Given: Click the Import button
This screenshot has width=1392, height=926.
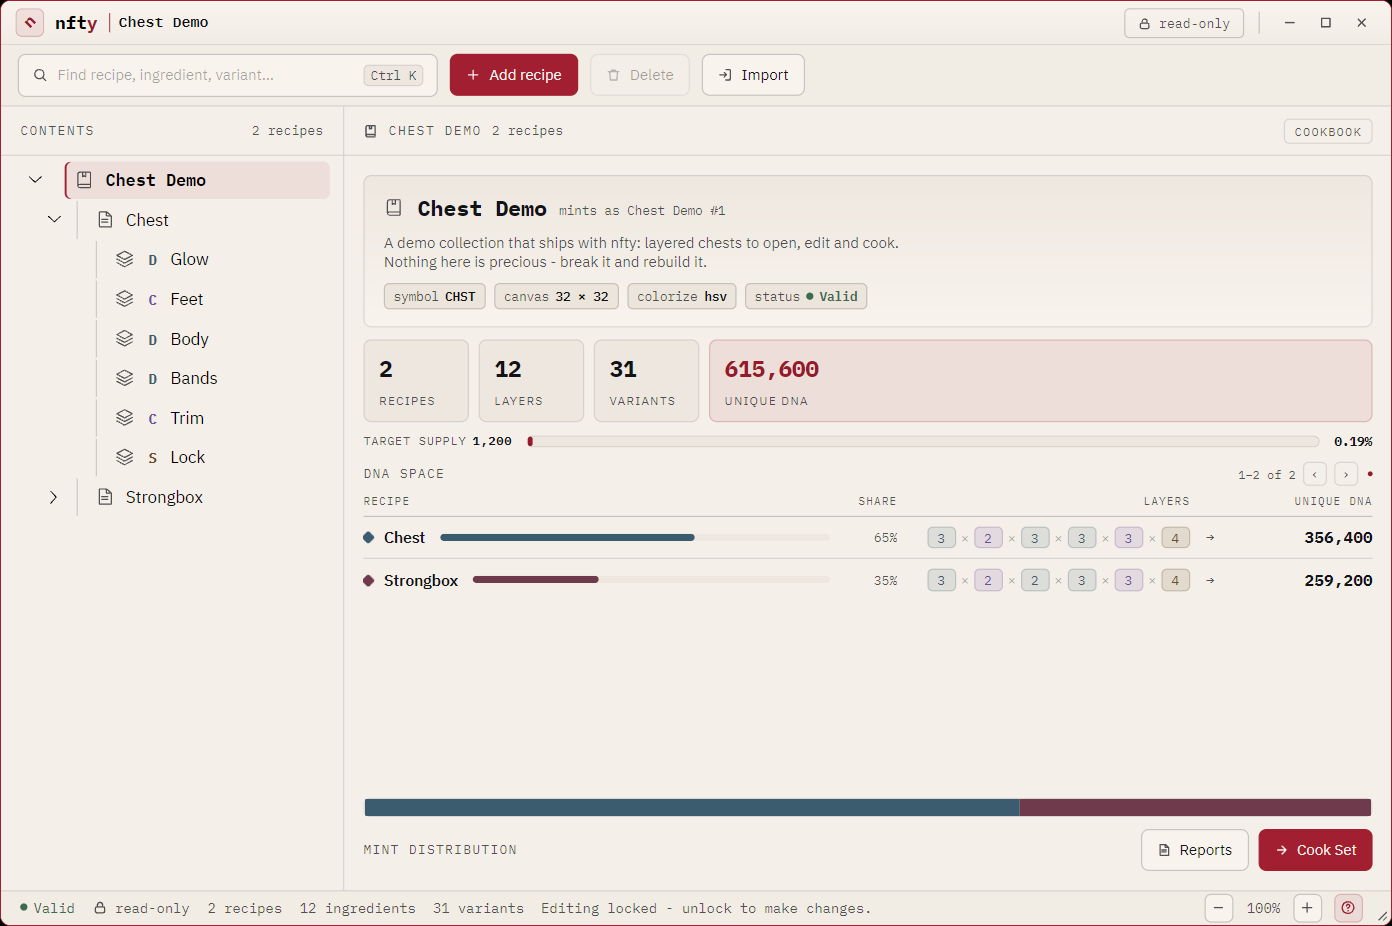Looking at the screenshot, I should coord(753,75).
